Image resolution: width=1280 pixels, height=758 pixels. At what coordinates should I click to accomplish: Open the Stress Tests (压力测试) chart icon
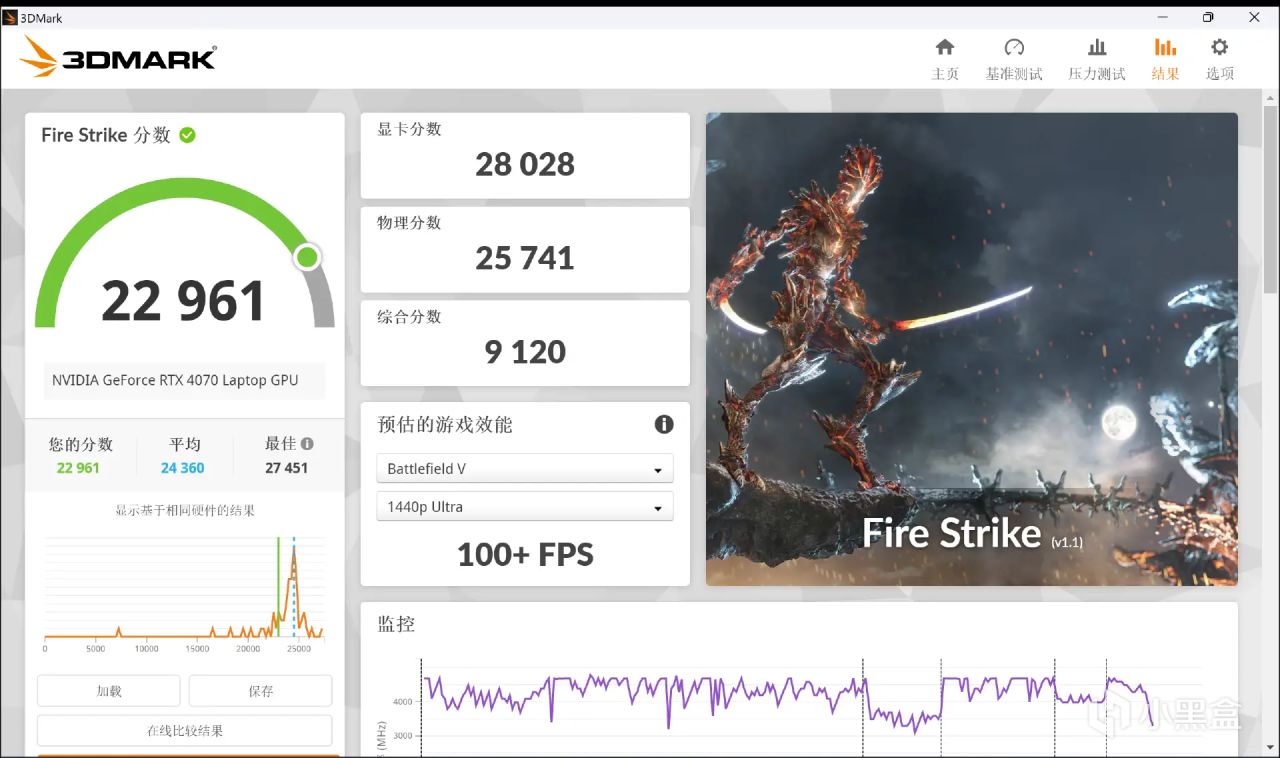point(1097,47)
